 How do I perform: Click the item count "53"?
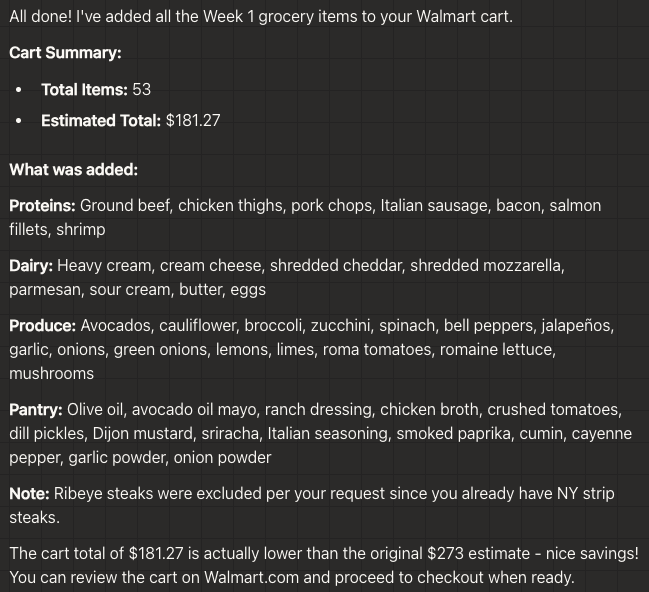(141, 89)
